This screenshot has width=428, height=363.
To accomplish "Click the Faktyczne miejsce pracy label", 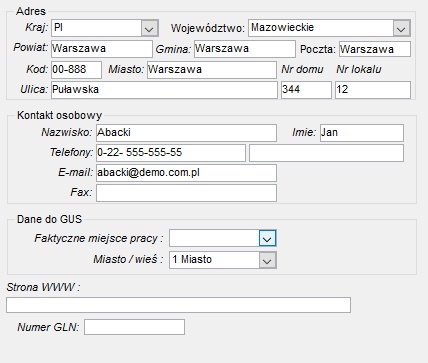I will click(x=99, y=238).
